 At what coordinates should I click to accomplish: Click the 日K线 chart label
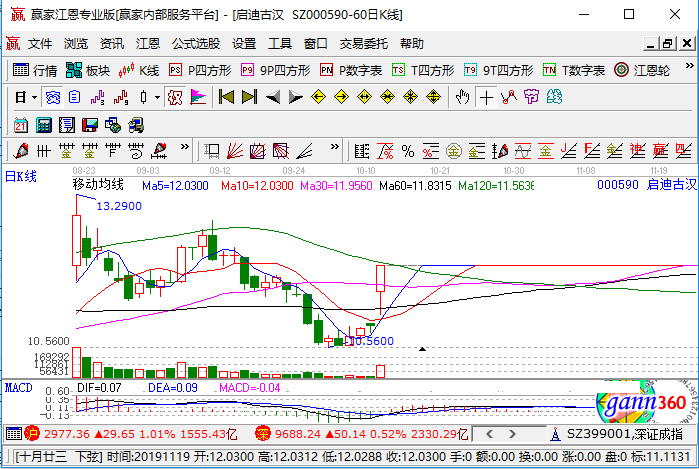tap(21, 177)
